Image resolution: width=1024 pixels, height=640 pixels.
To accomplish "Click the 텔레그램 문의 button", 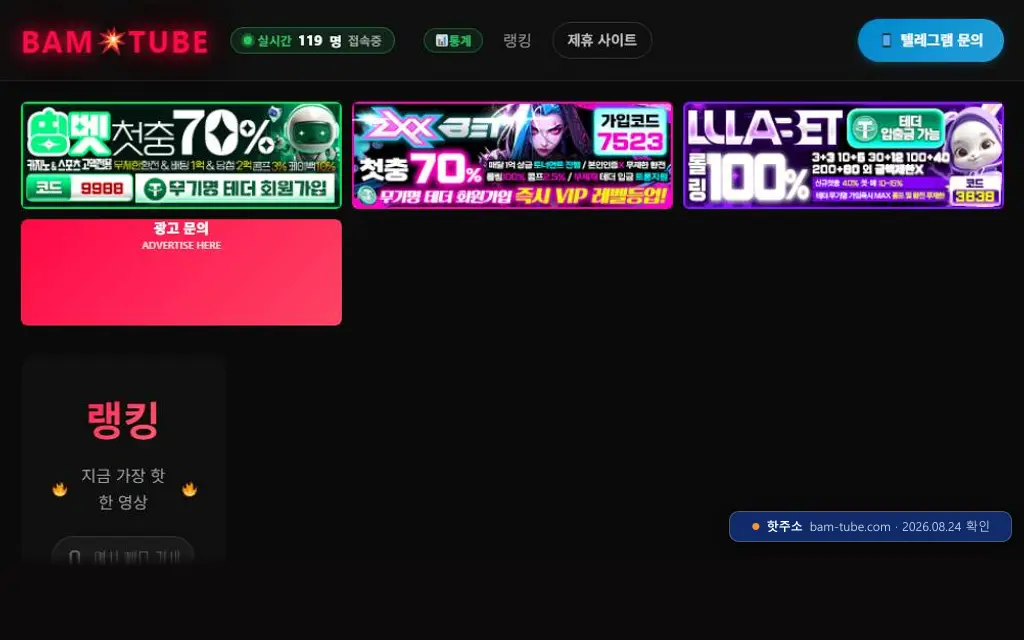I will click(931, 40).
